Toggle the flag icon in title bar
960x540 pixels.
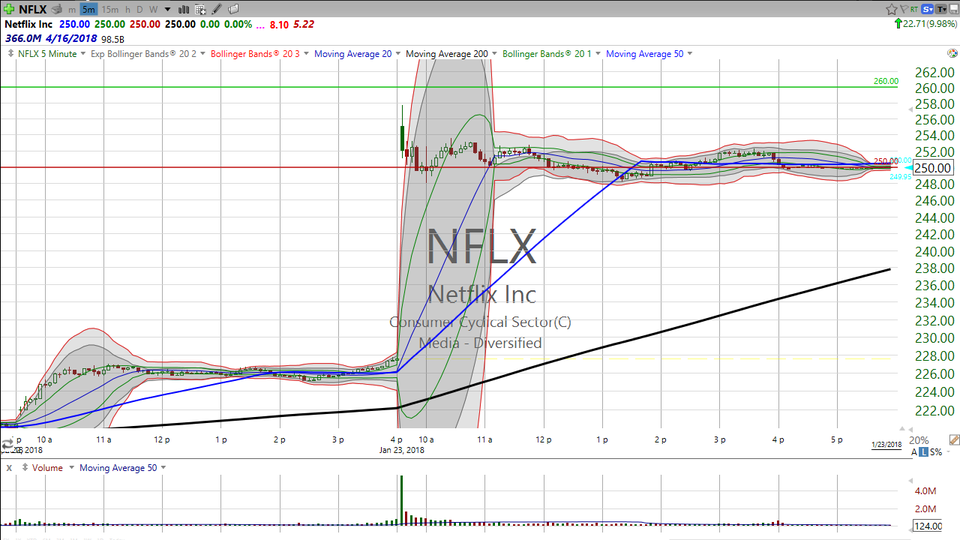coord(904,9)
